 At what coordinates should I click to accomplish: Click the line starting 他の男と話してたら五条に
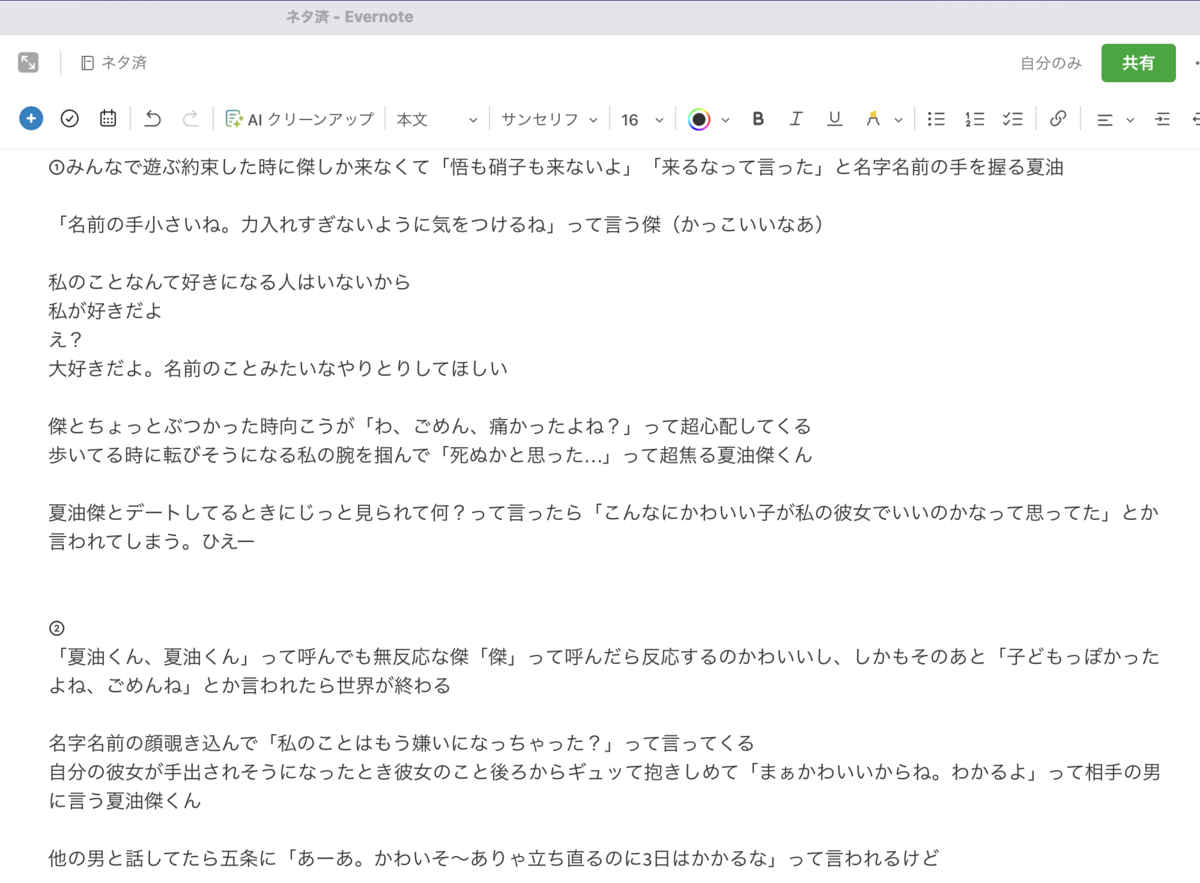pos(494,858)
